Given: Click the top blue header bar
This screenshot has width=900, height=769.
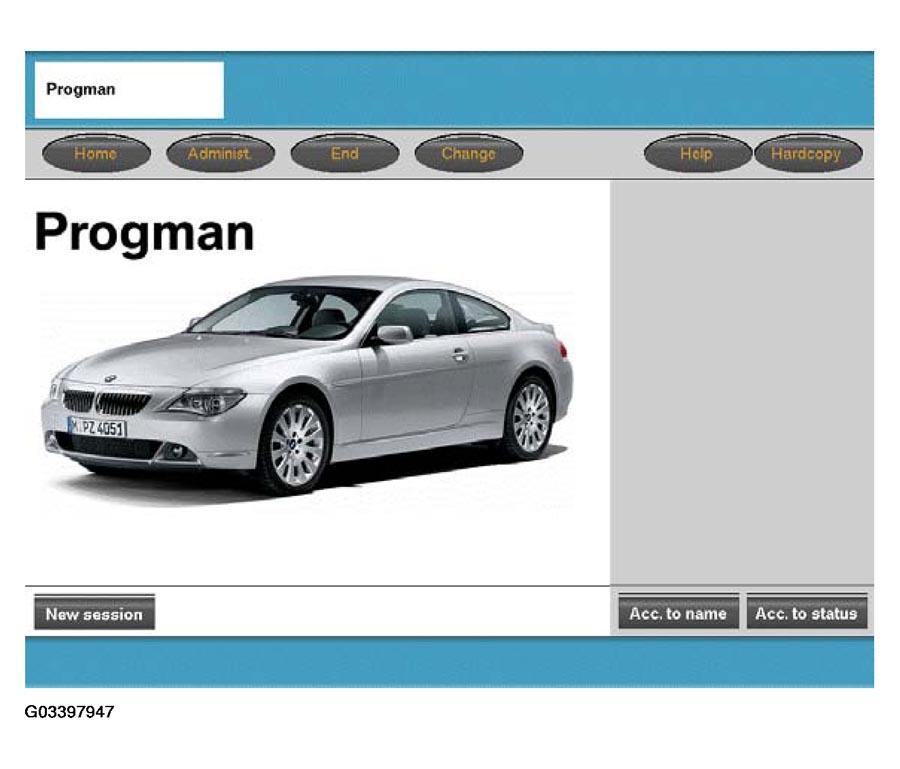Looking at the screenshot, I should tap(548, 90).
